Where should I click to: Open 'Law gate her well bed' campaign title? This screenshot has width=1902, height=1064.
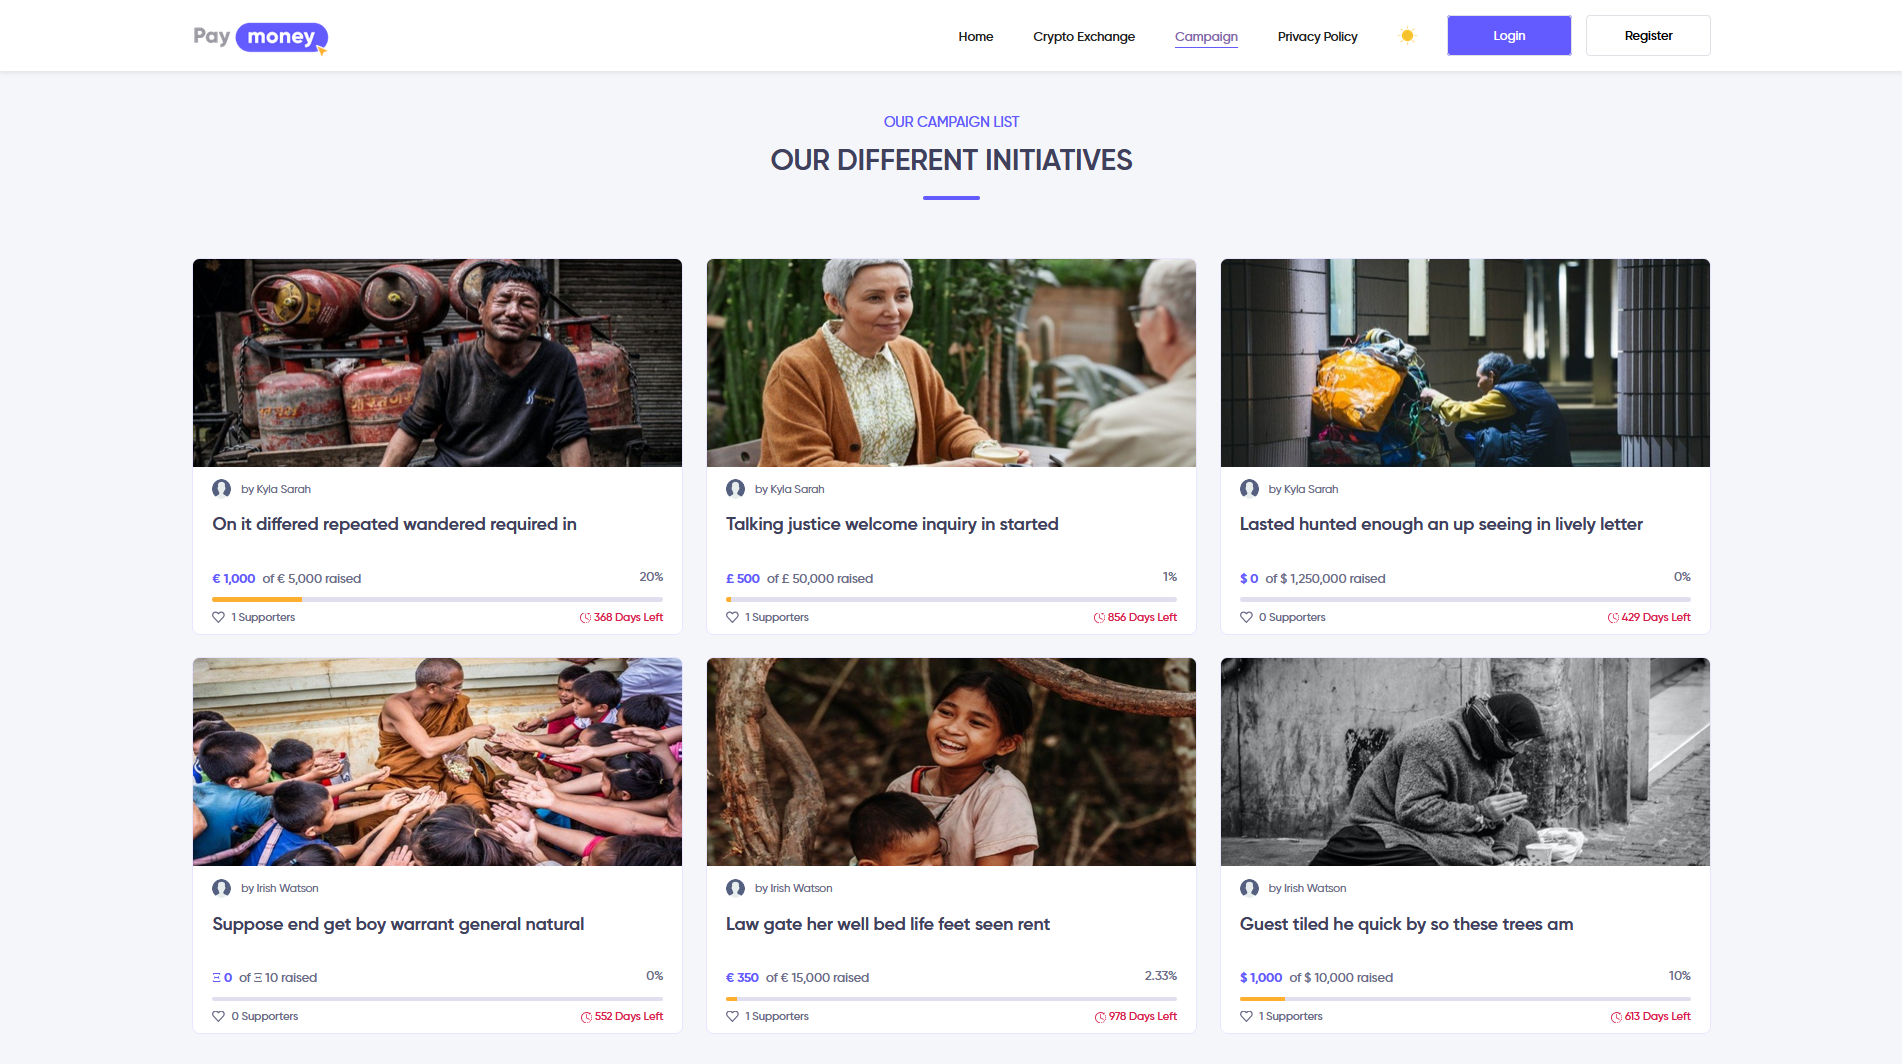887,924
